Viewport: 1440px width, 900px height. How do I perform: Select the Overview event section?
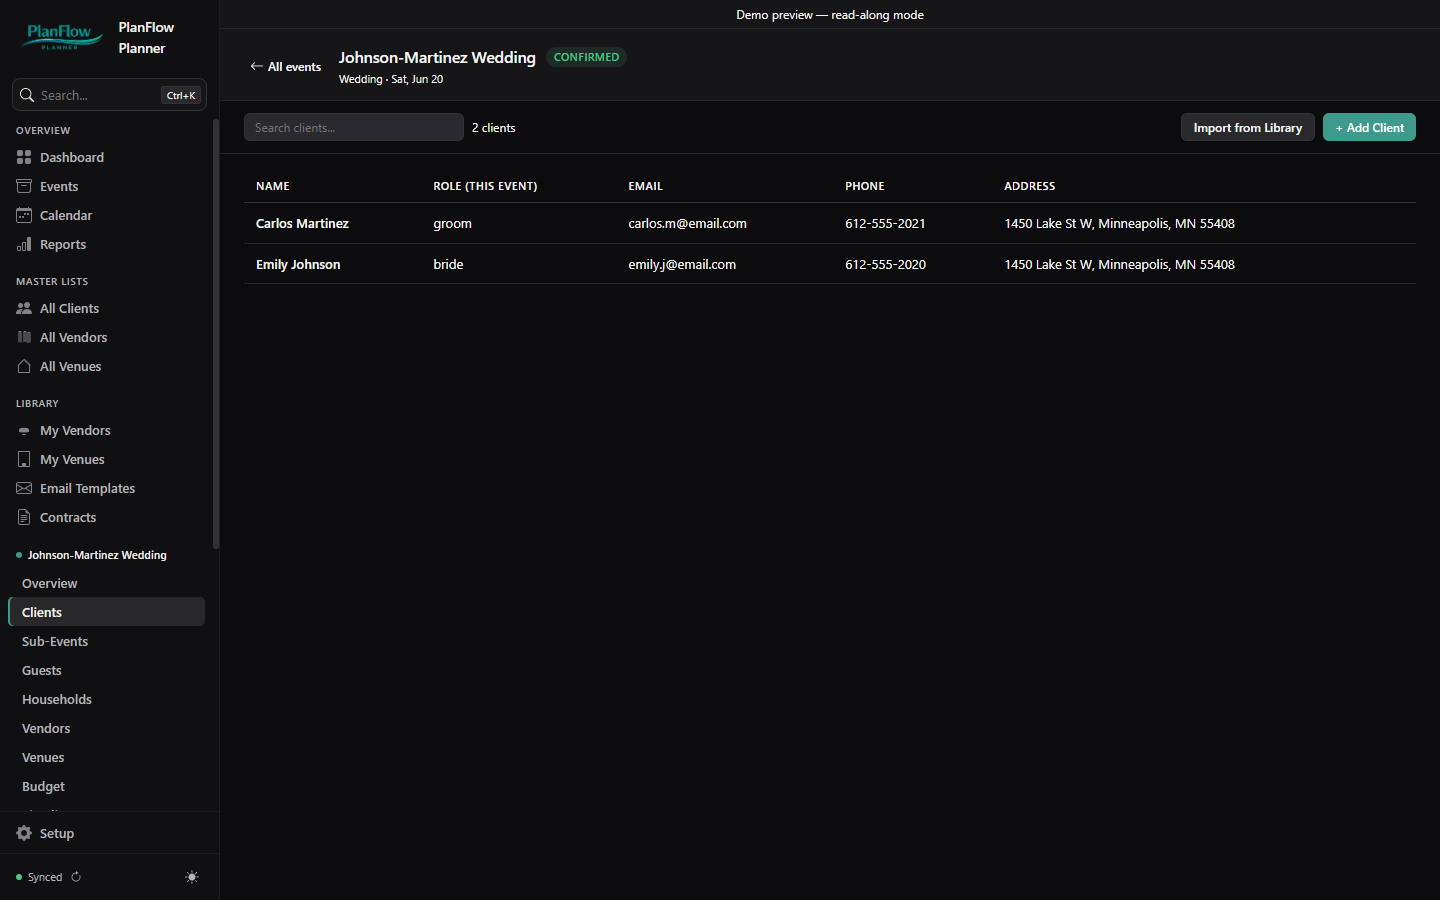pyautogui.click(x=106, y=583)
